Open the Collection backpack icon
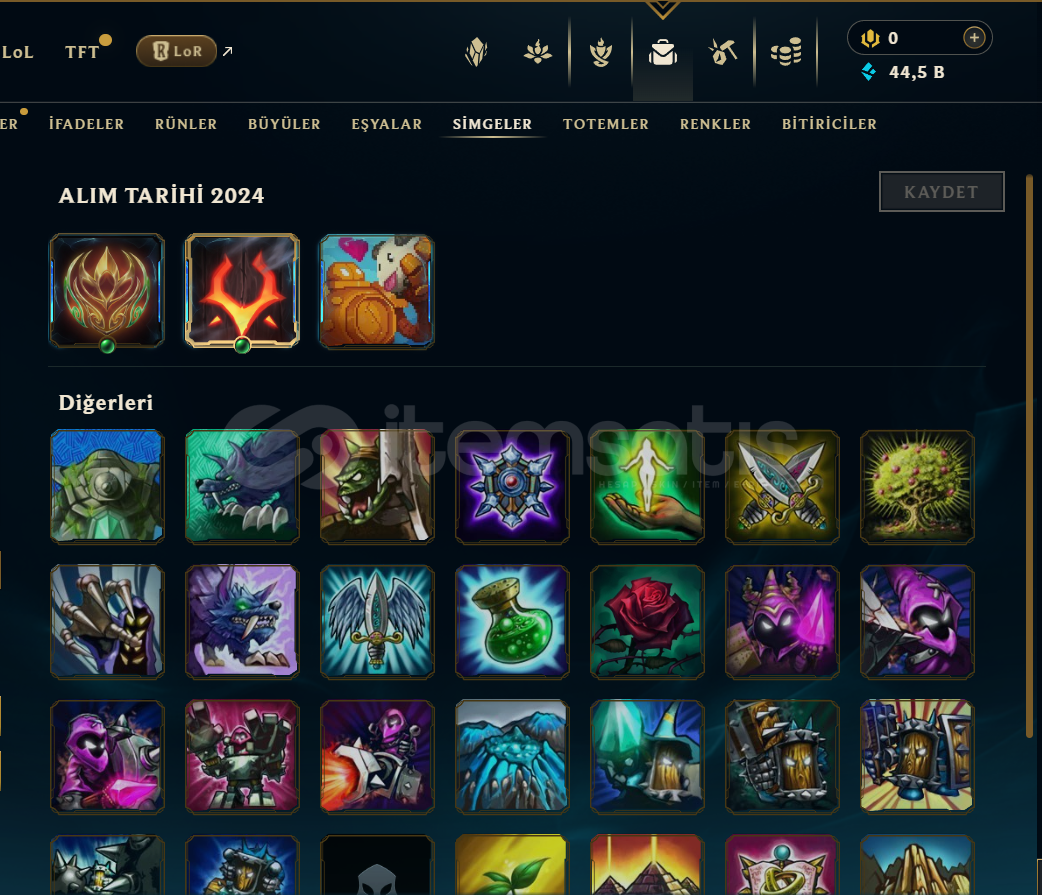This screenshot has width=1042, height=895. coord(663,52)
